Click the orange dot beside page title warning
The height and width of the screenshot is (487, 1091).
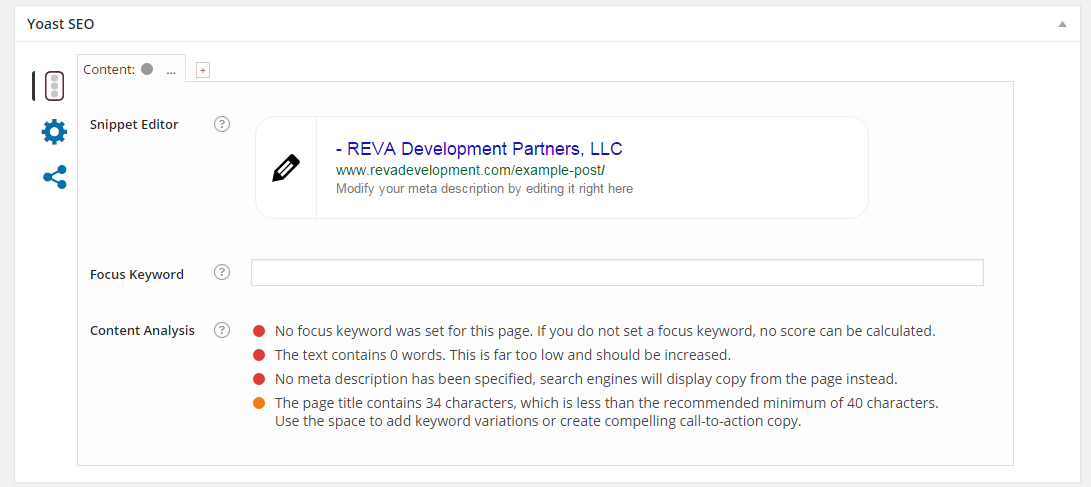[260, 403]
